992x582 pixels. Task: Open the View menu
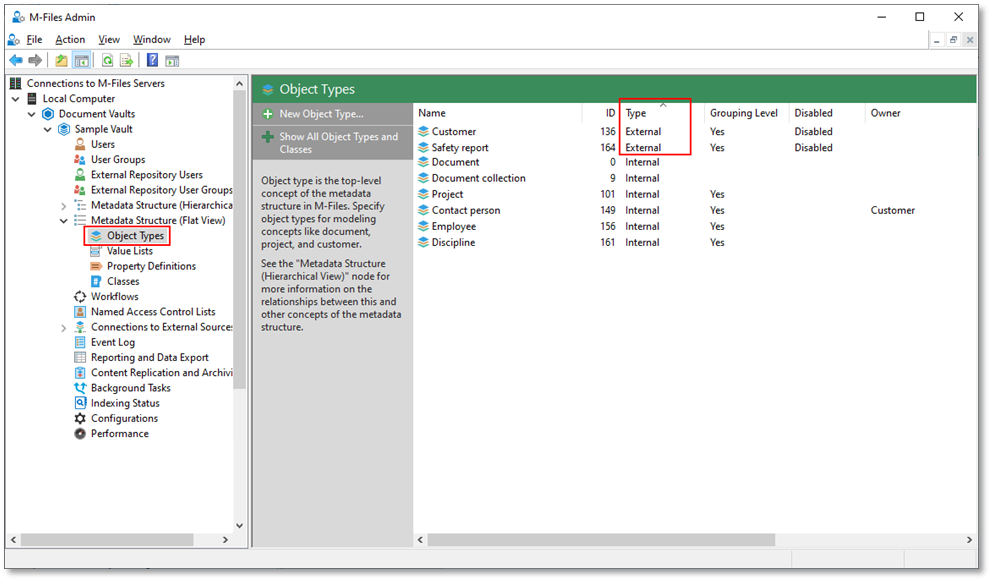(x=109, y=39)
